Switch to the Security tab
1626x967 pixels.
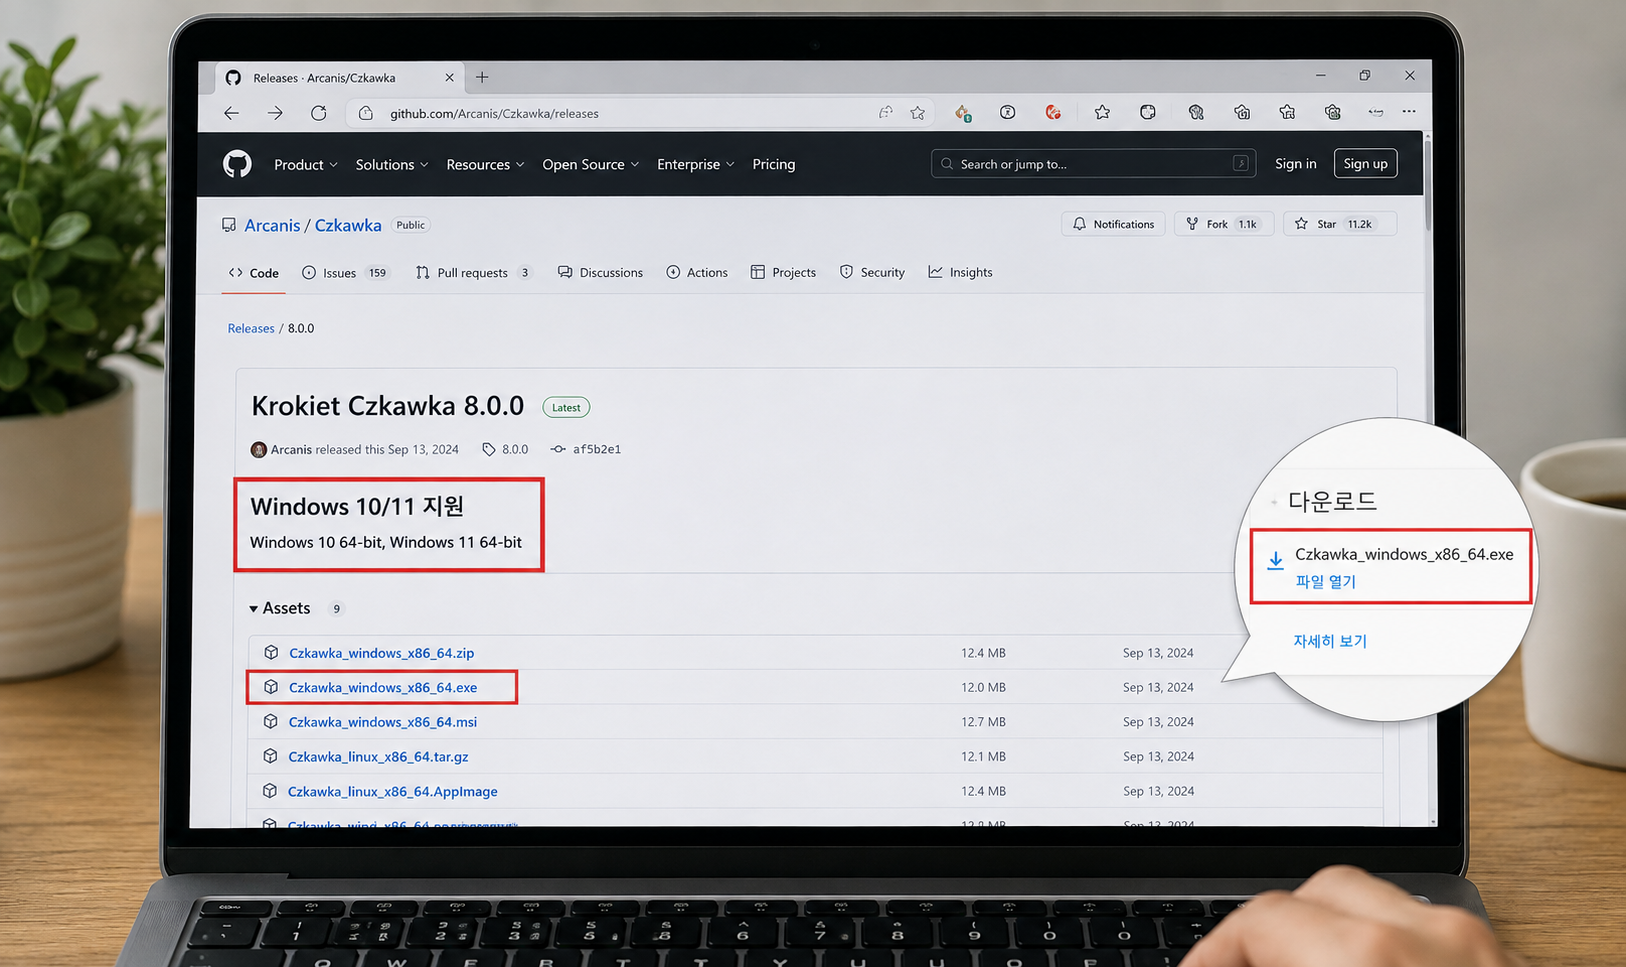[x=872, y=273]
